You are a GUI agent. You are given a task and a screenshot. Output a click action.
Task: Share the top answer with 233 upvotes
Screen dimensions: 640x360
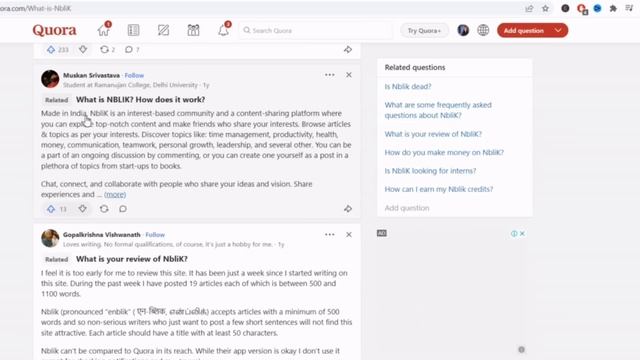(348, 49)
